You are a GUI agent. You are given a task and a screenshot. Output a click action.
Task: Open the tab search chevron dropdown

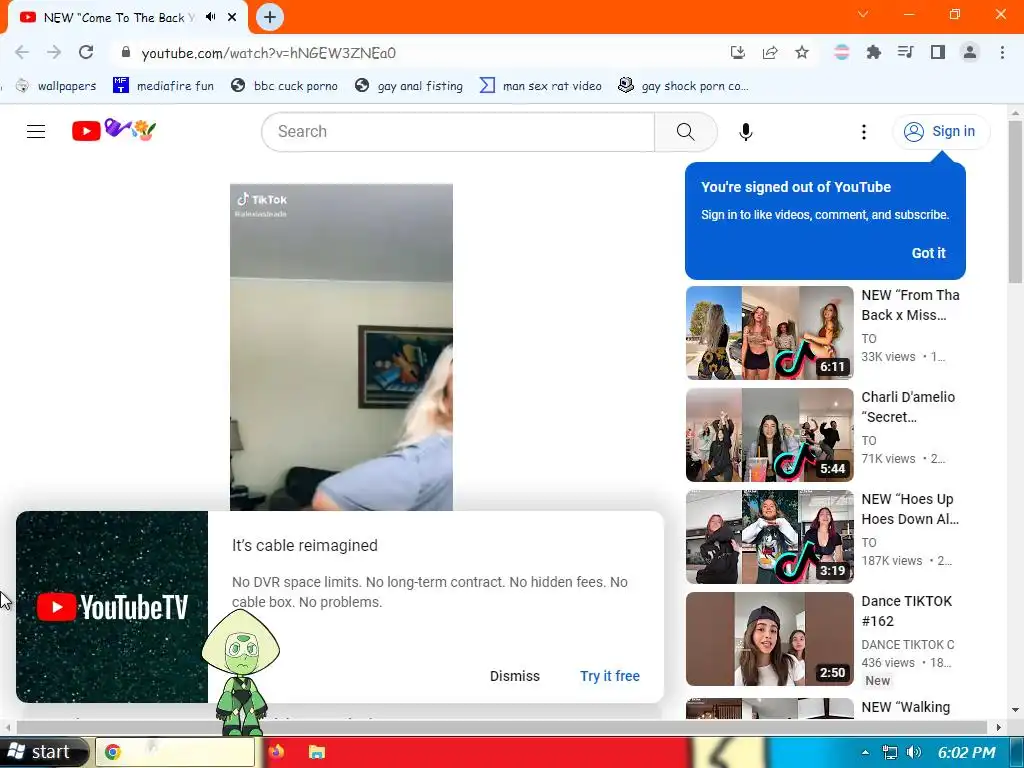click(x=863, y=14)
